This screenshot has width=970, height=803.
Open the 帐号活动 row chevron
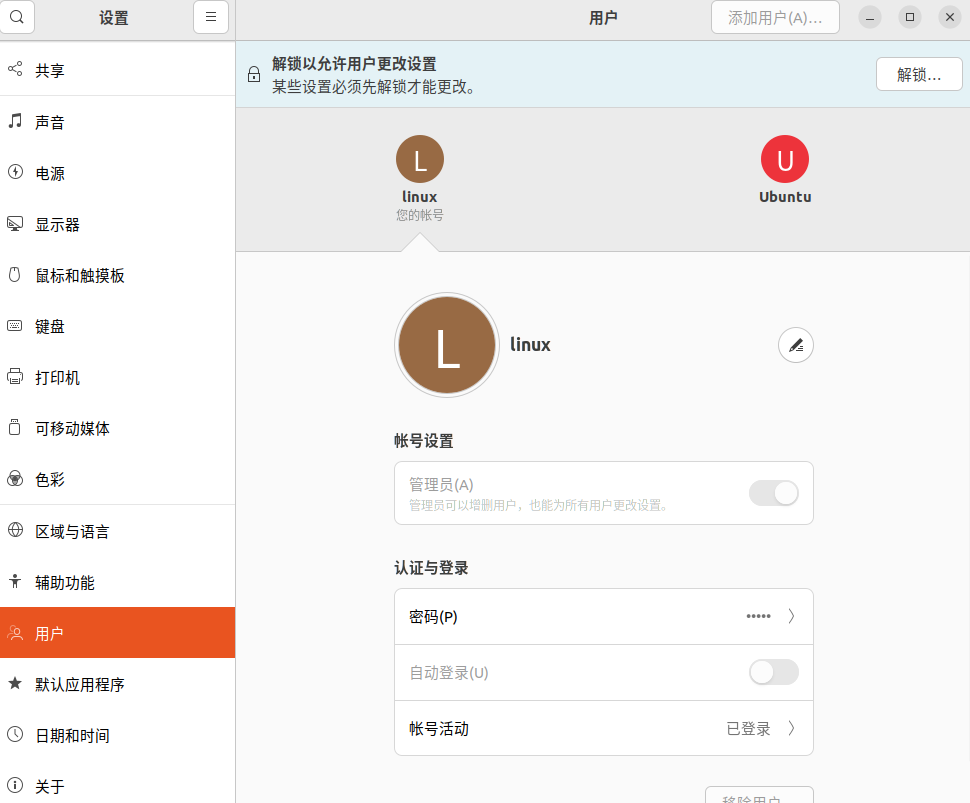(791, 728)
